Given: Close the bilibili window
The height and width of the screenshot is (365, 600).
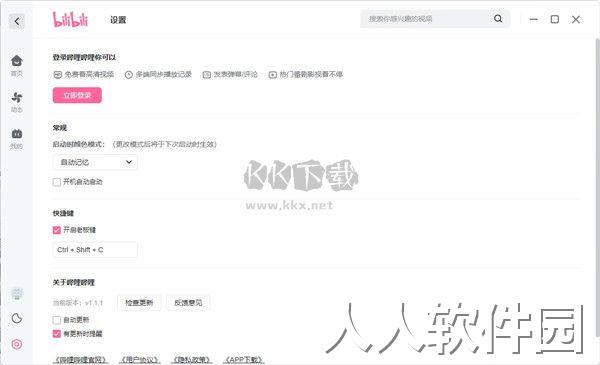Looking at the screenshot, I should click(576, 19).
